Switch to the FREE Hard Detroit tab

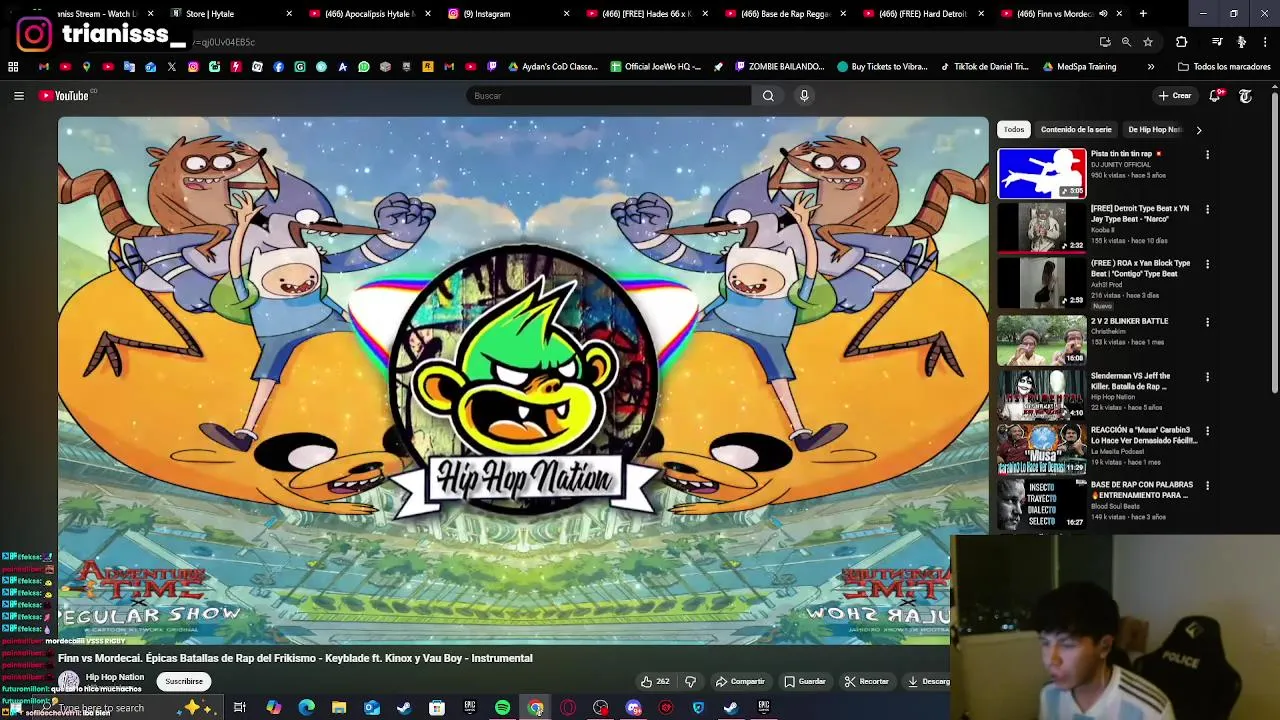925,14
